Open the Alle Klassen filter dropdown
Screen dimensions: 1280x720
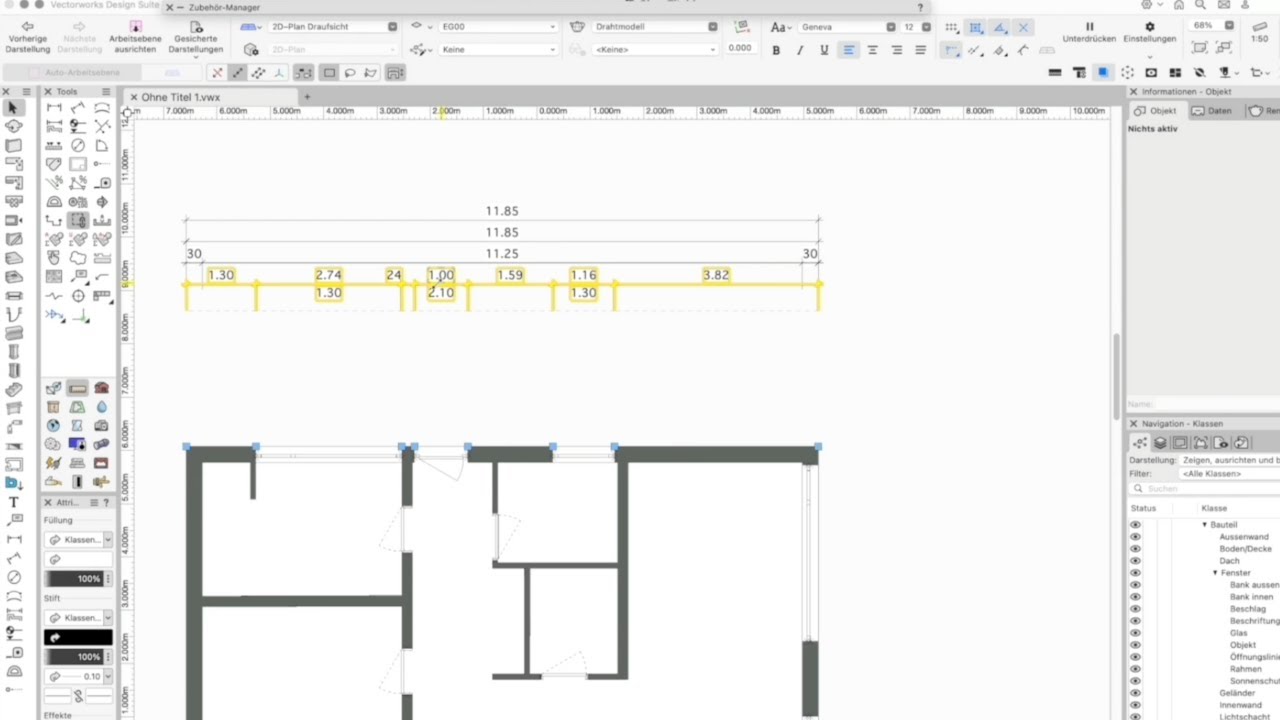[x=1227, y=474]
